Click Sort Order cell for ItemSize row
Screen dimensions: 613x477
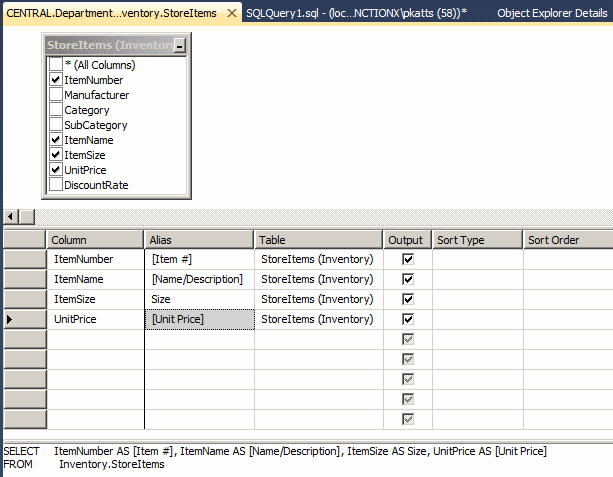pos(568,299)
